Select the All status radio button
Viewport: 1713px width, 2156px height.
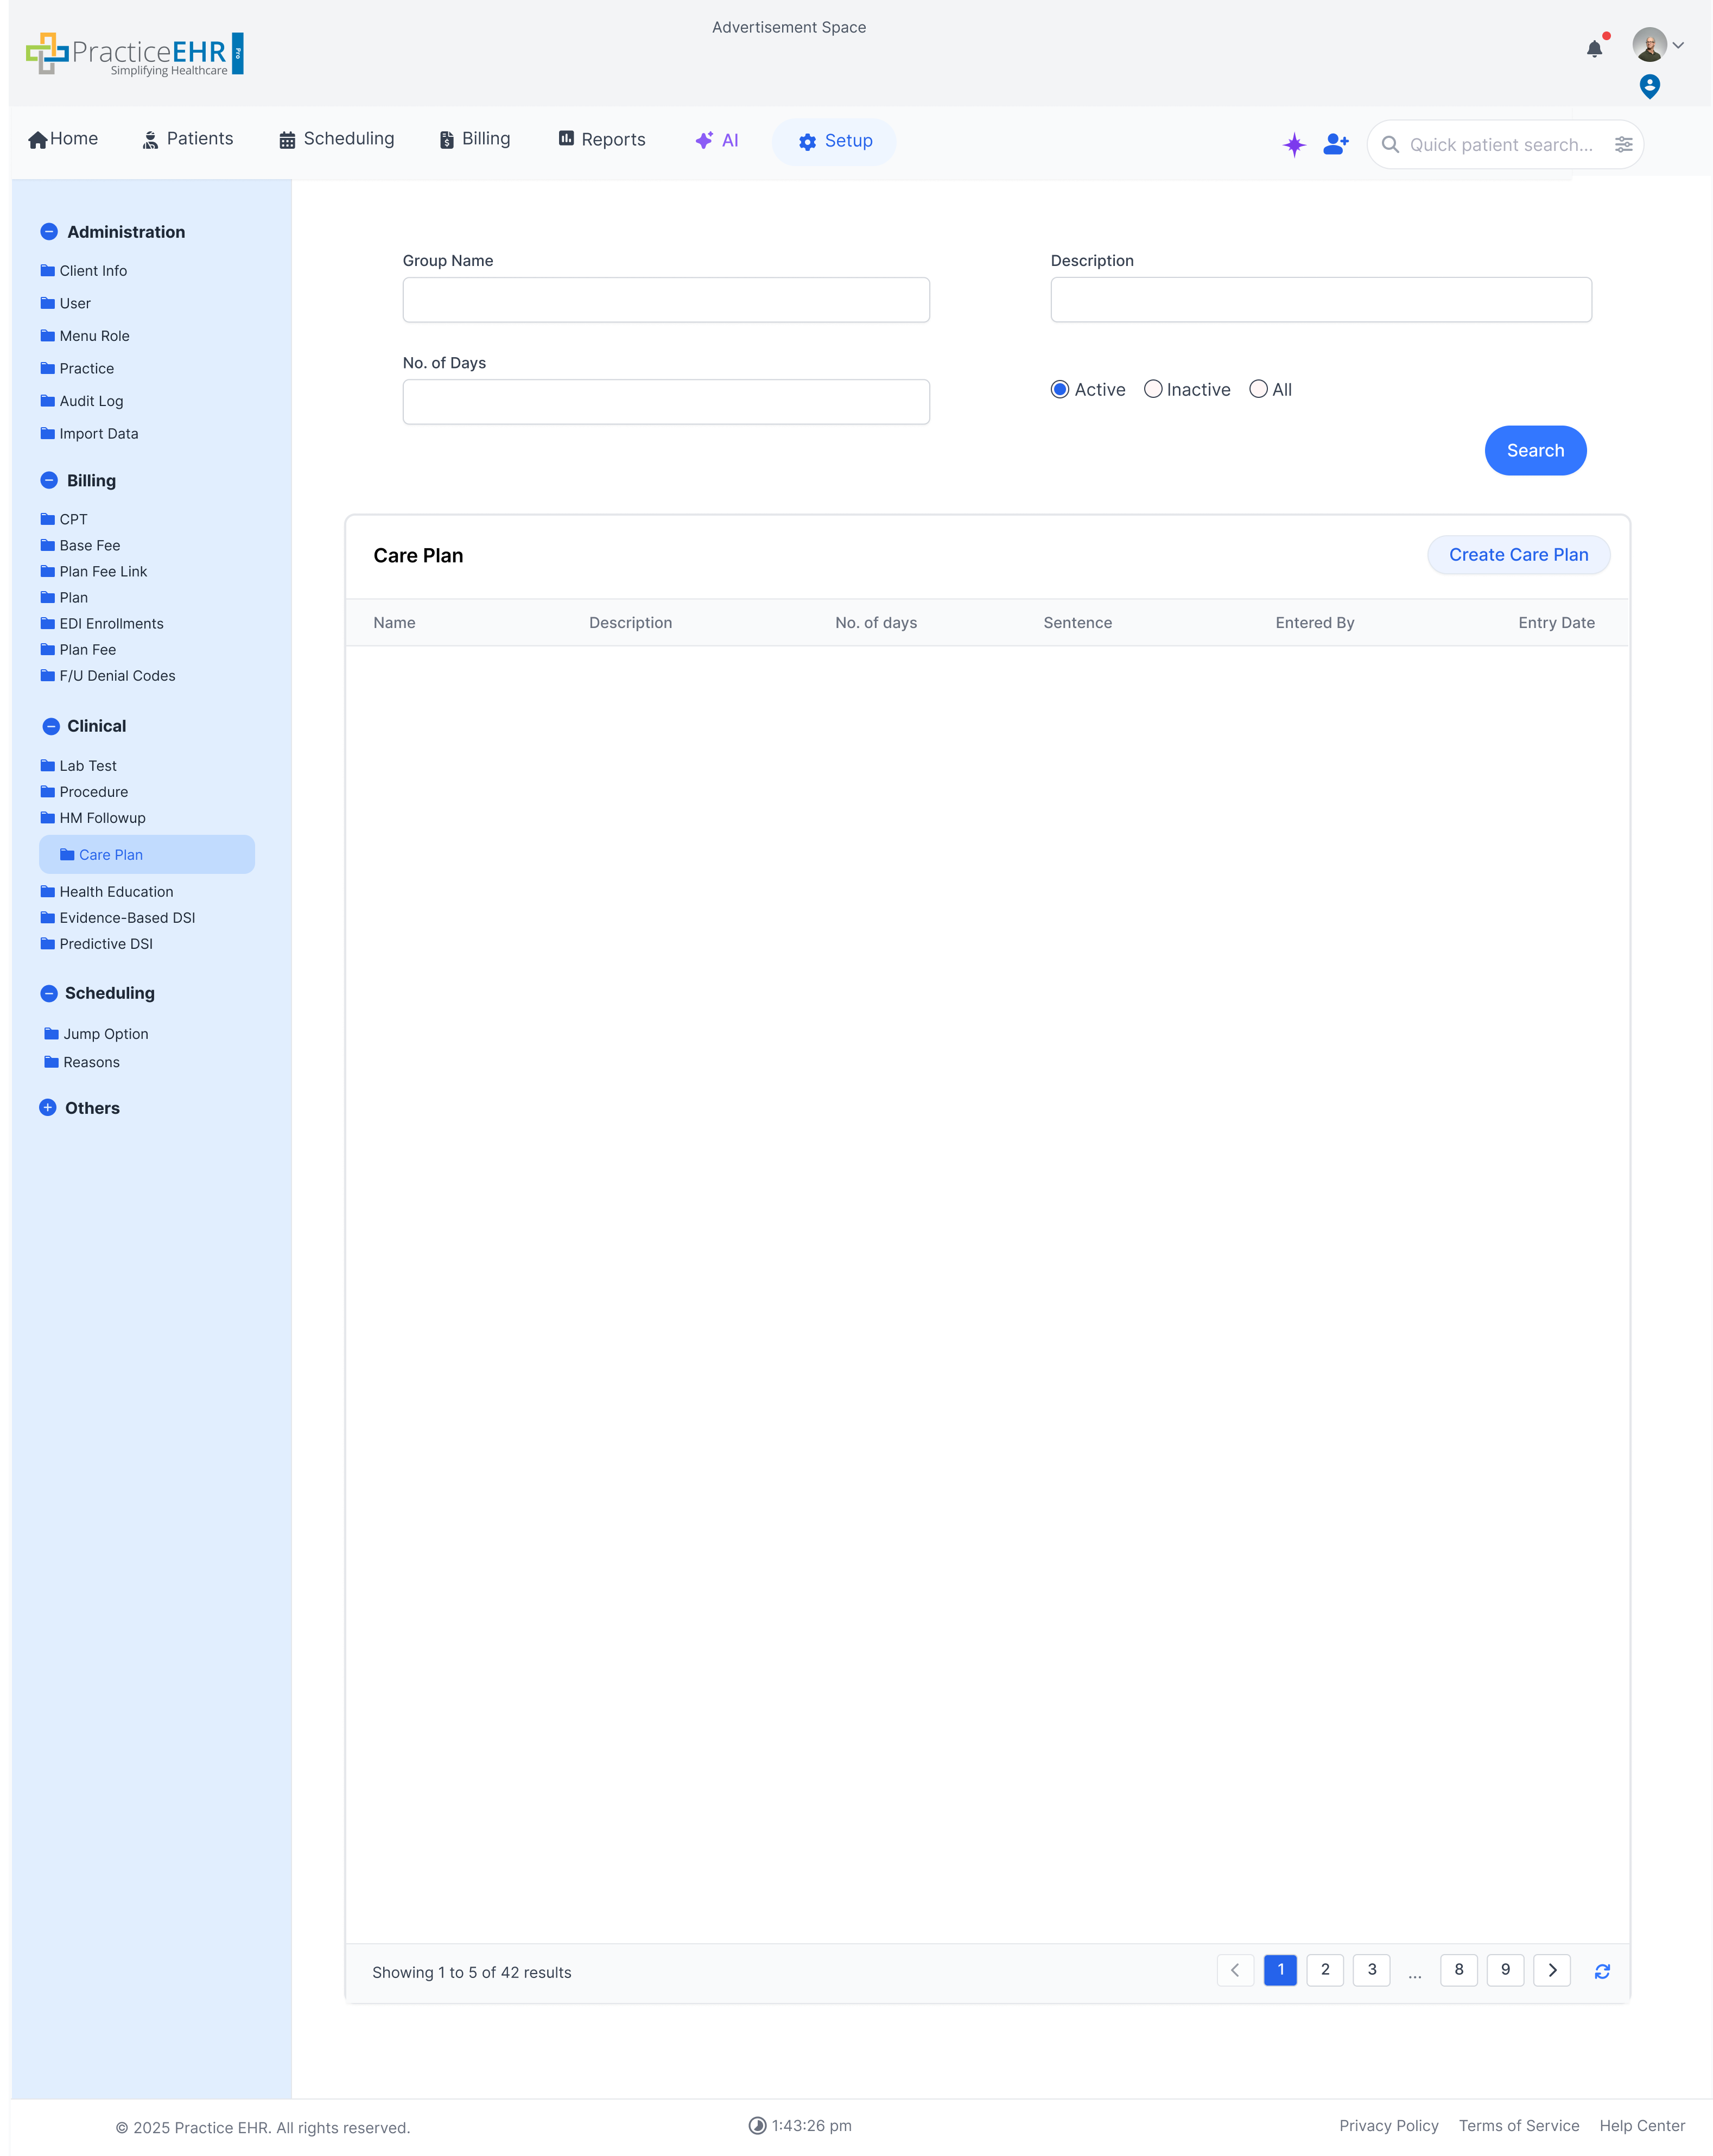pyautogui.click(x=1258, y=389)
